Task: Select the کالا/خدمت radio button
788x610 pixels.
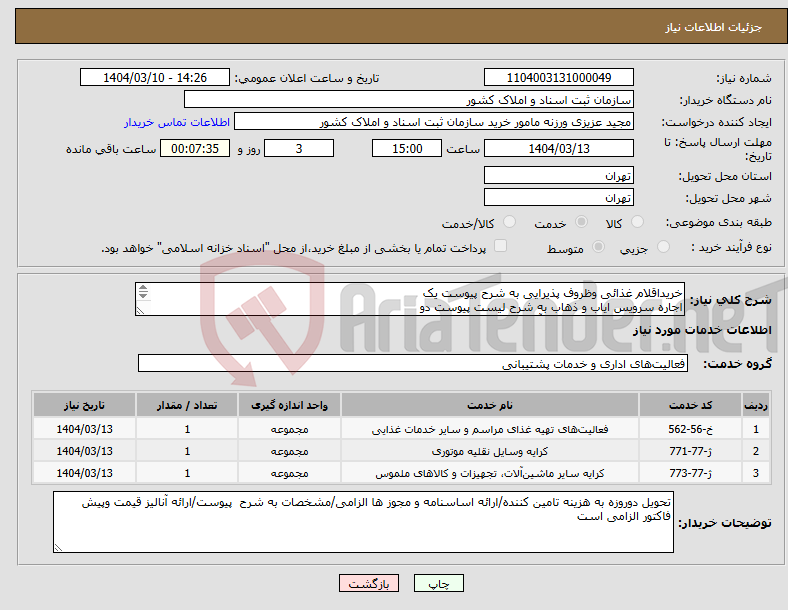Action: [510, 222]
